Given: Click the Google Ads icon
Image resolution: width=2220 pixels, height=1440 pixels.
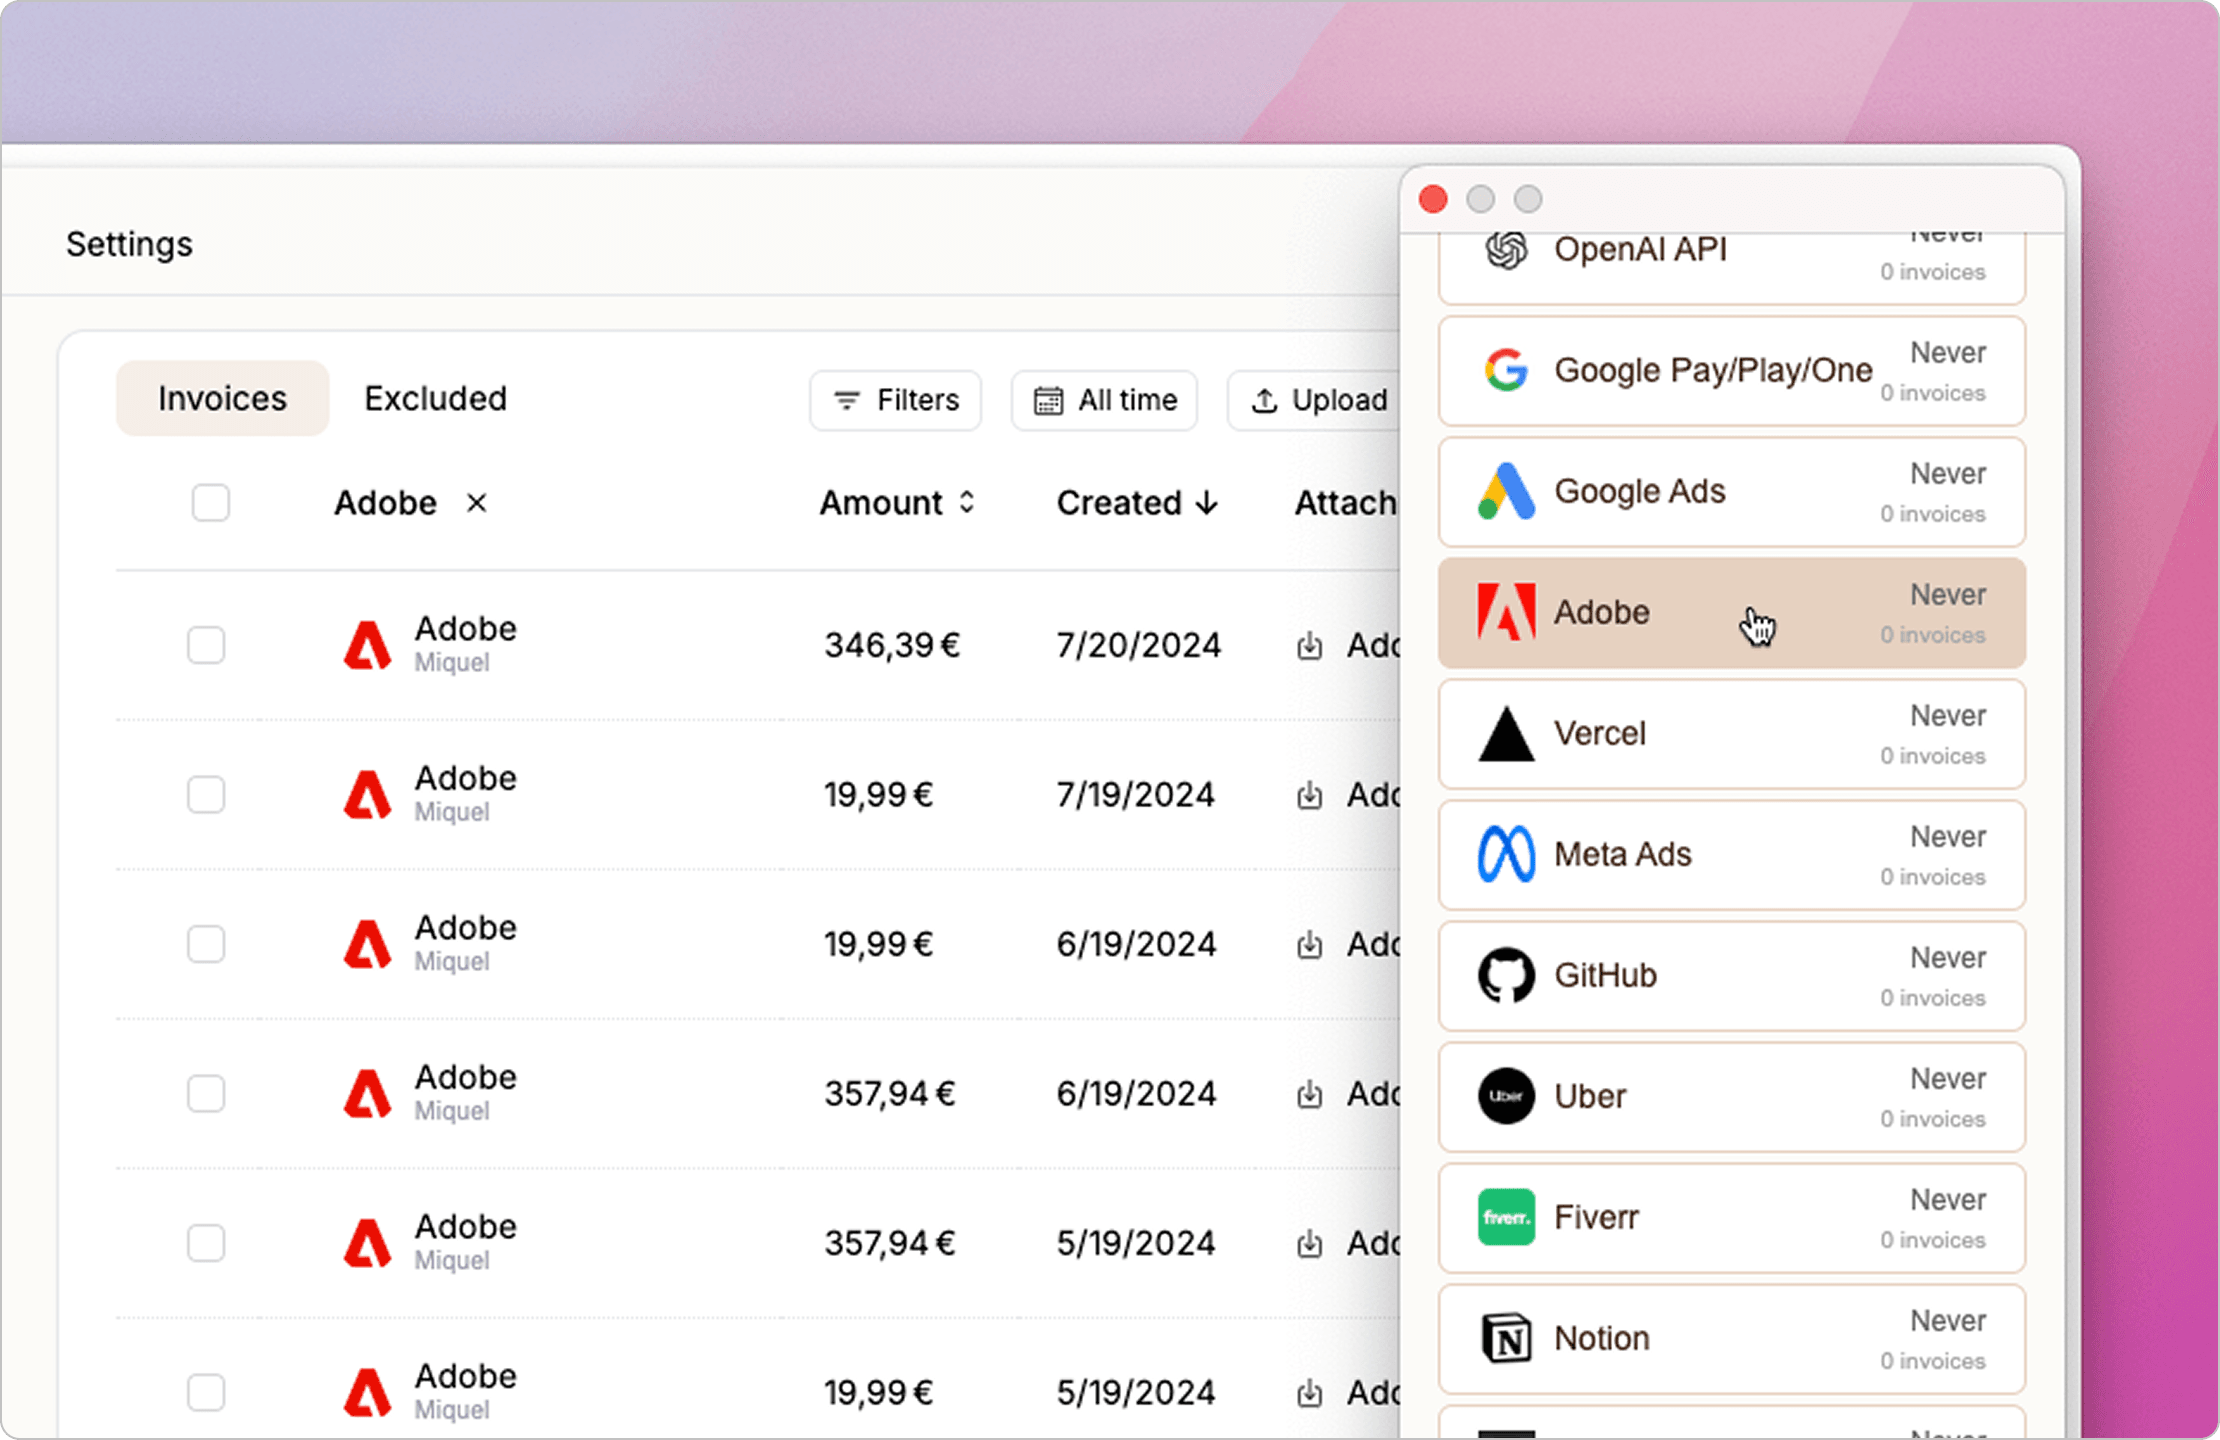Looking at the screenshot, I should tap(1505, 490).
